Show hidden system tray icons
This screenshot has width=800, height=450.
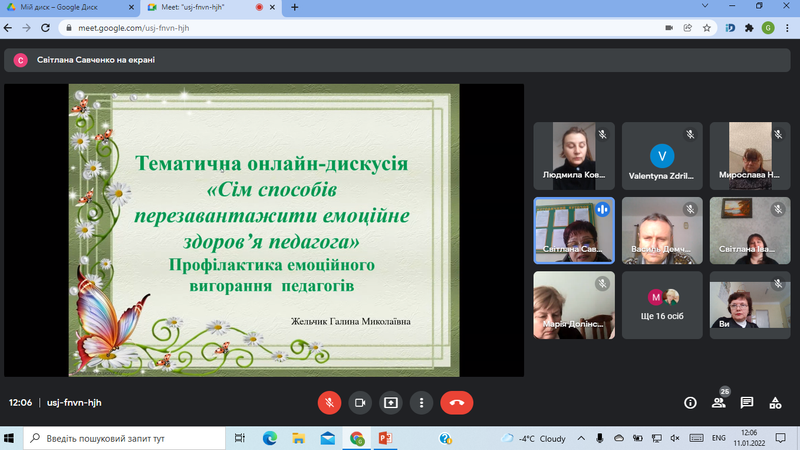(581, 438)
